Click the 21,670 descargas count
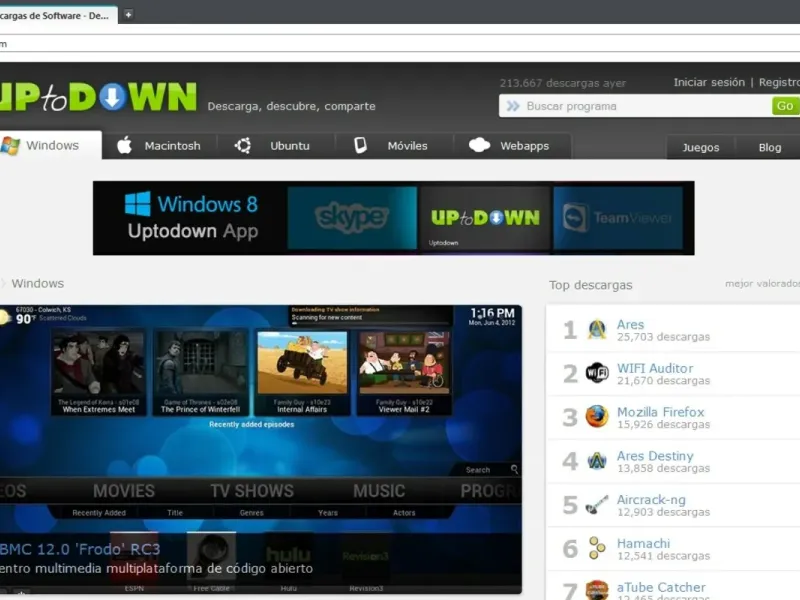 663,381
